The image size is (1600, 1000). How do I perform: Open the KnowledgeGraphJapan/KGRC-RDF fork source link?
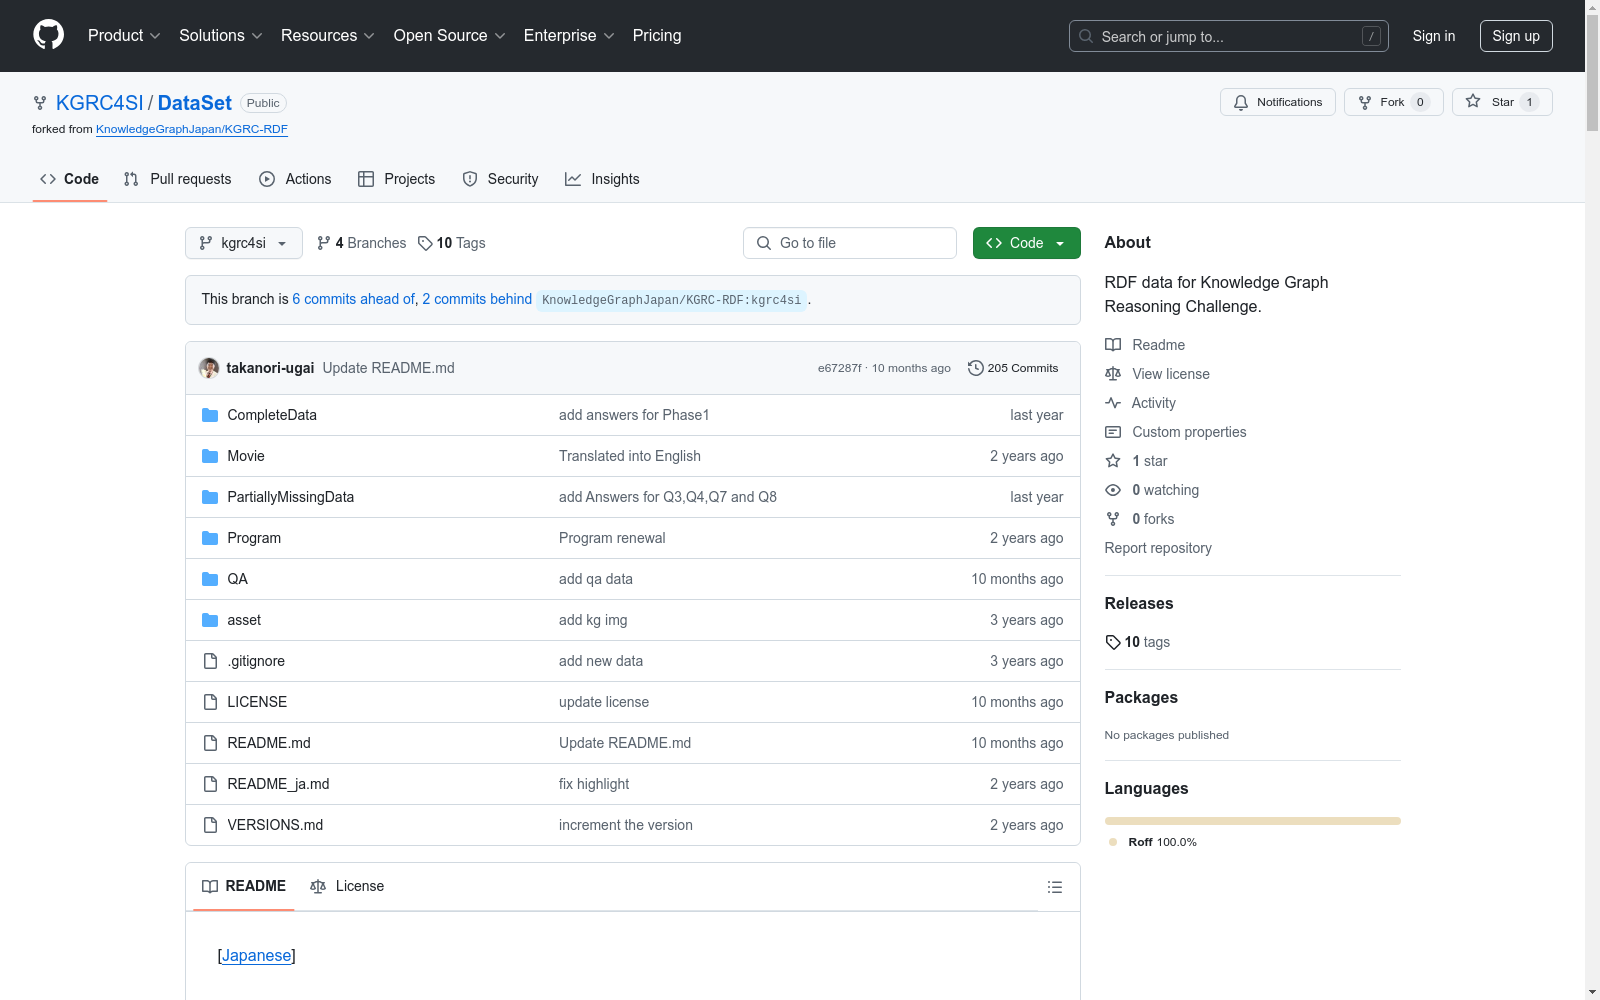click(x=192, y=129)
